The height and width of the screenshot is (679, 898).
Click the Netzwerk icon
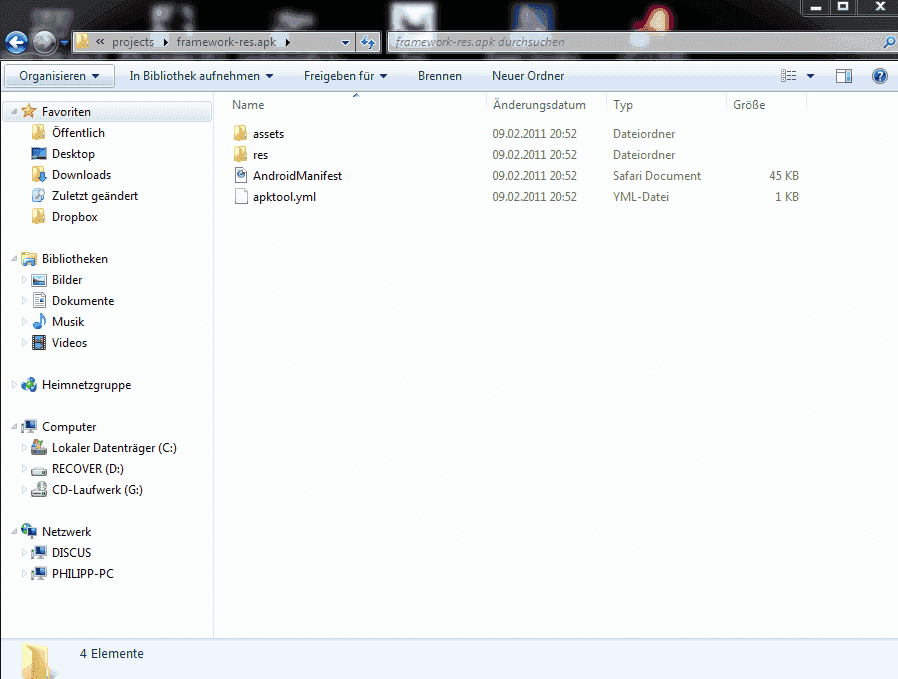click(x=29, y=531)
